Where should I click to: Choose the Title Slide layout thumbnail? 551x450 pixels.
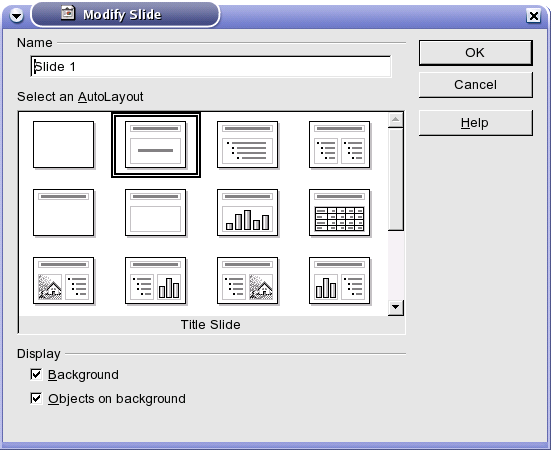[156, 145]
